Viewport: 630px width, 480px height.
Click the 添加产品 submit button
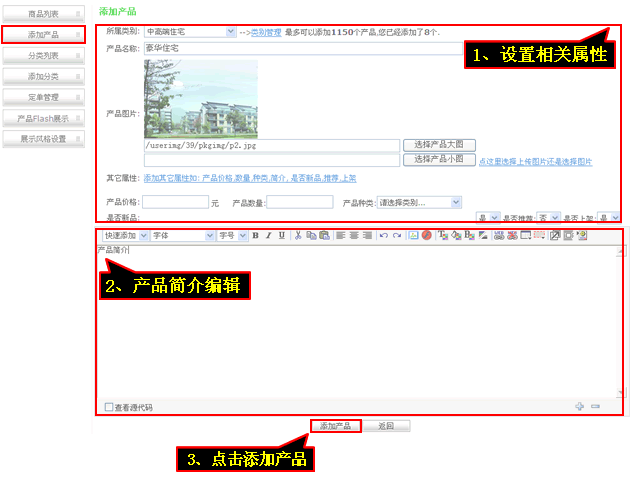pyautogui.click(x=335, y=426)
